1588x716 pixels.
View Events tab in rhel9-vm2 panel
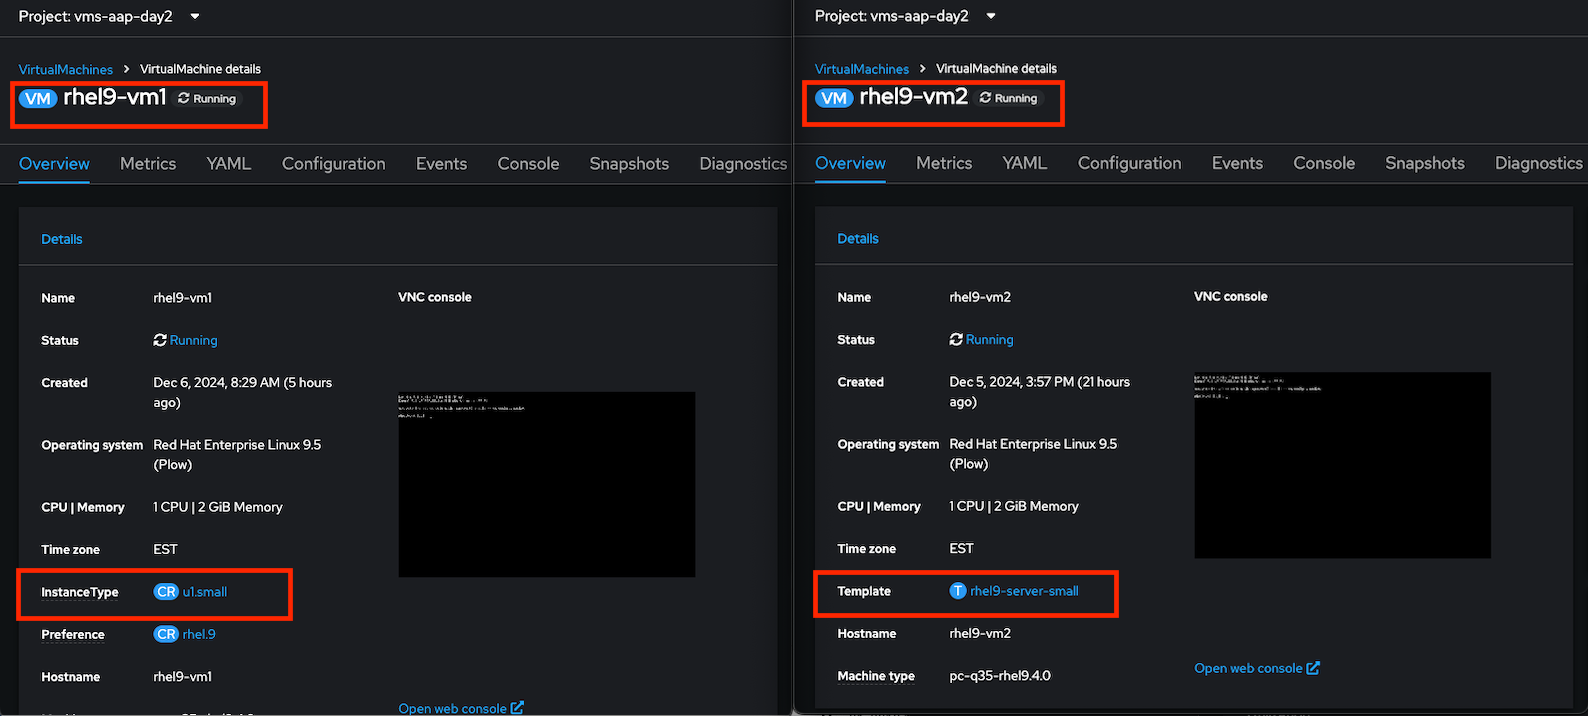[x=1237, y=163]
